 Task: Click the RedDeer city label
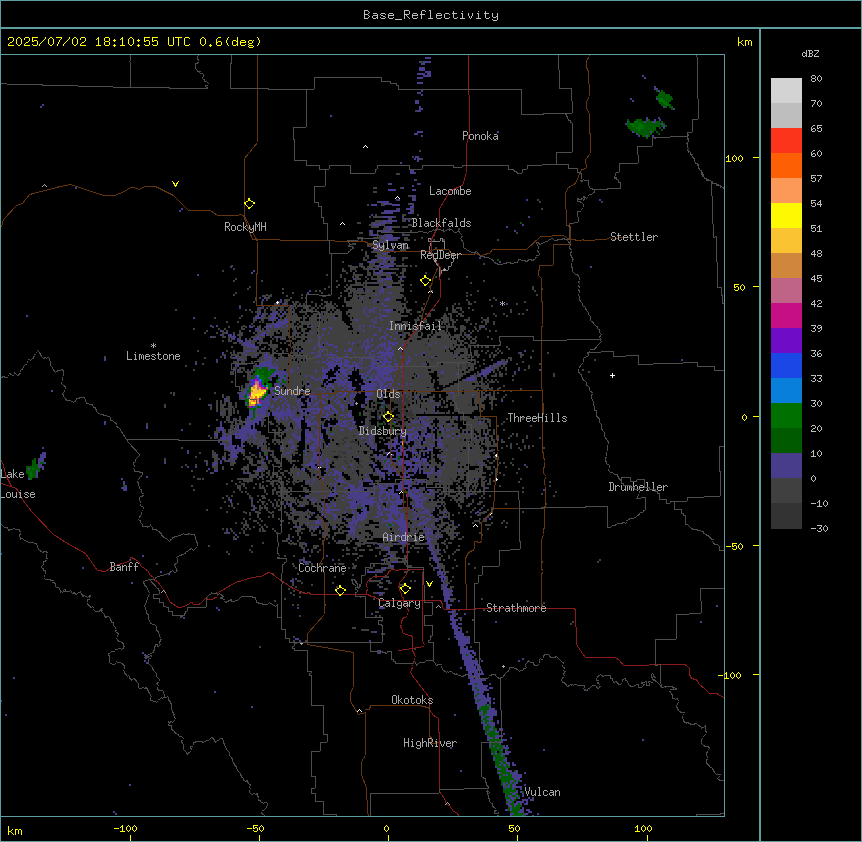(440, 255)
